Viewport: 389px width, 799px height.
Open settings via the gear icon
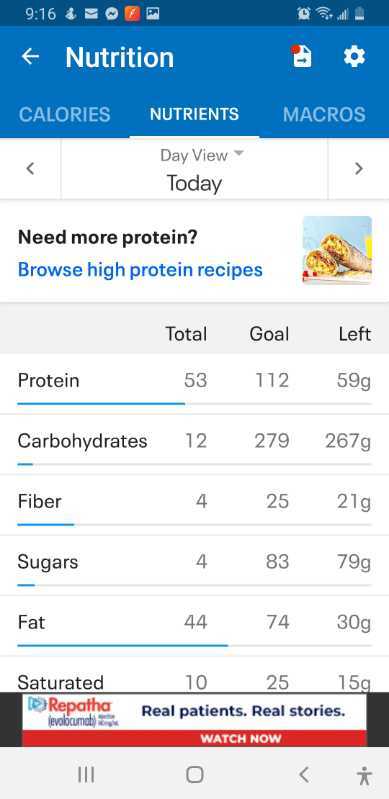(x=354, y=57)
